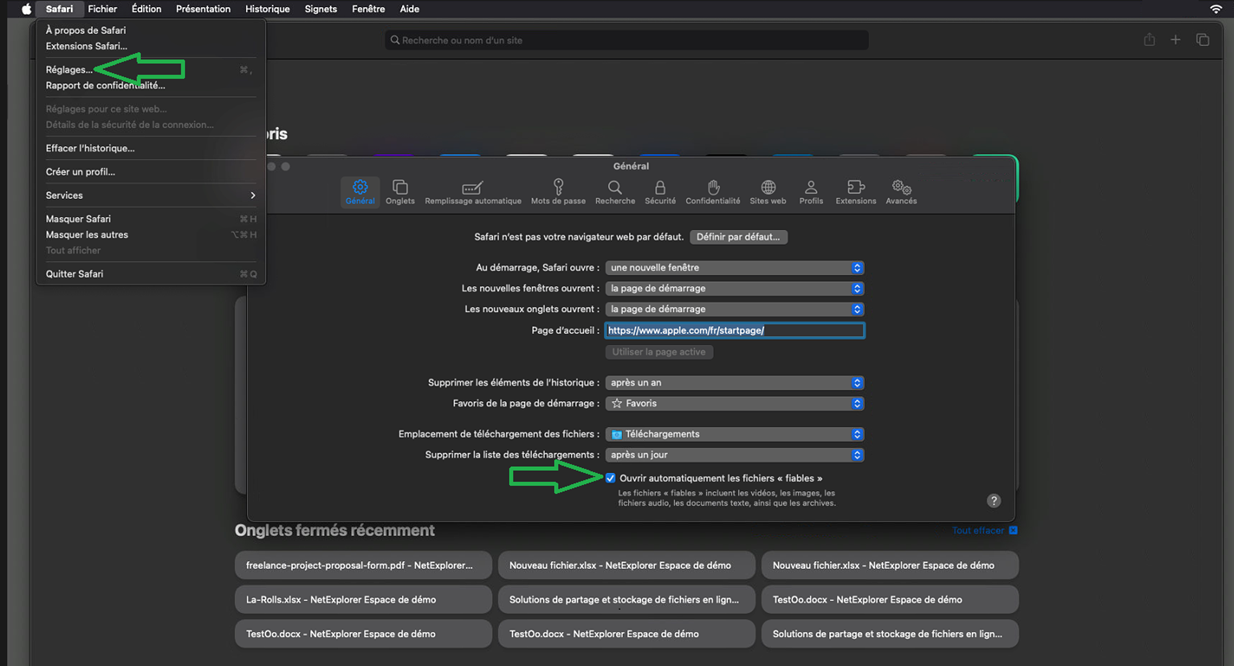Show the tab overview in Safari's toolbar

[1203, 40]
